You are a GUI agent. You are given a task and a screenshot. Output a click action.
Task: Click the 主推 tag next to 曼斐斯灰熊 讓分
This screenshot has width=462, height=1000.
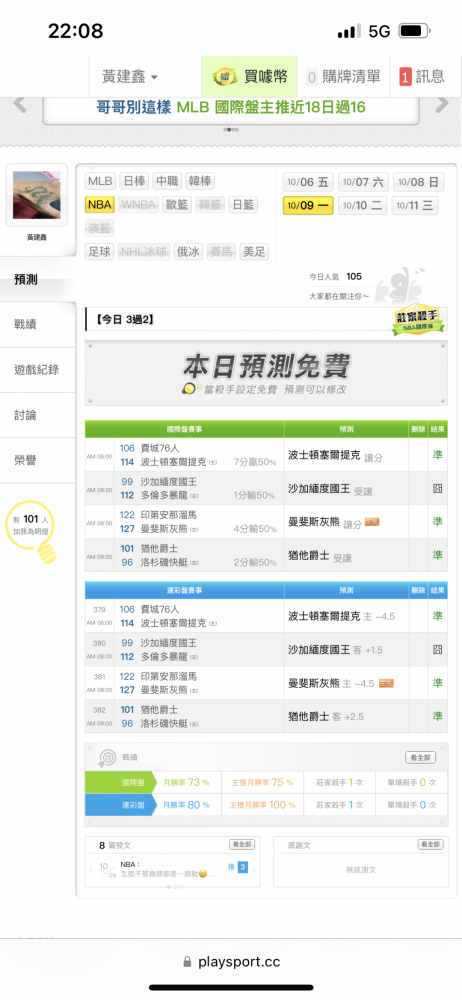372,523
